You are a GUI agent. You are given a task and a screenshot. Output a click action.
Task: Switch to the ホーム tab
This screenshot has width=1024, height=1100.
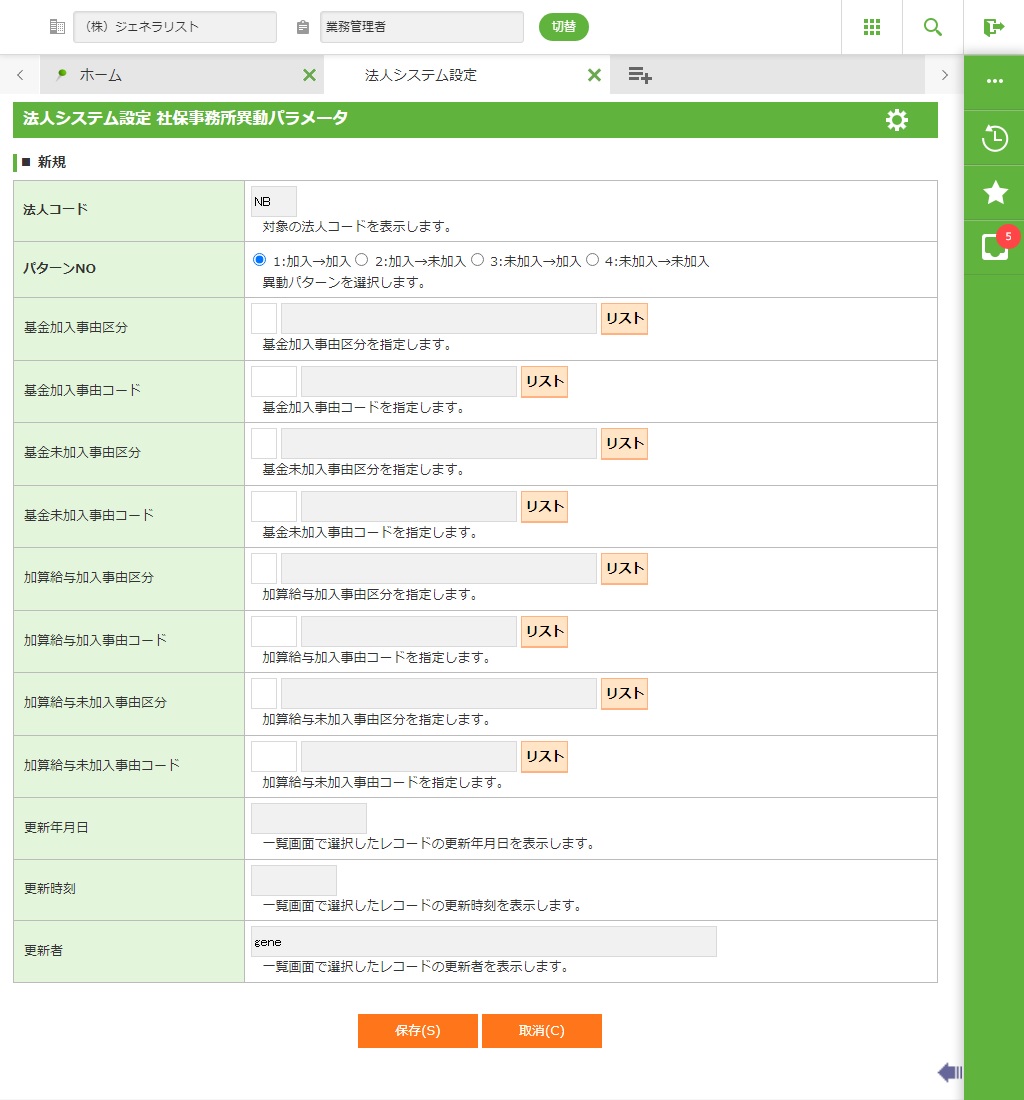pyautogui.click(x=100, y=75)
